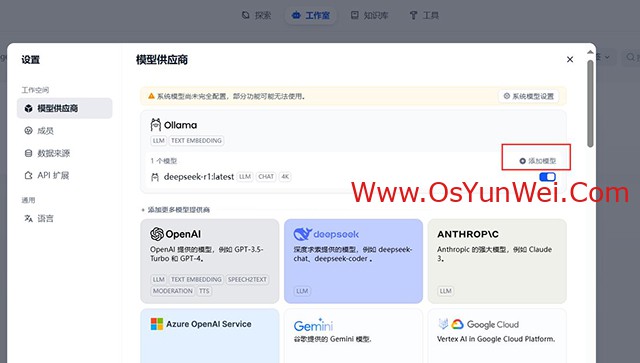
Task: Select 模型供应商 in settings sidebar
Action: click(x=64, y=108)
